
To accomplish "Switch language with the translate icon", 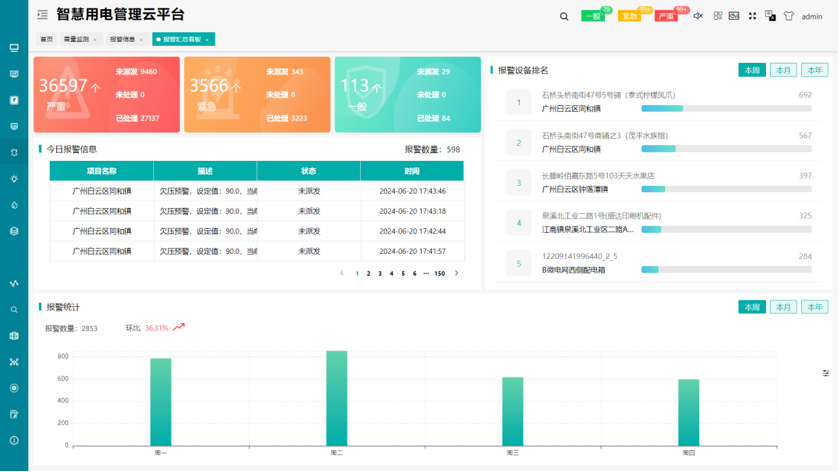I will click(771, 16).
